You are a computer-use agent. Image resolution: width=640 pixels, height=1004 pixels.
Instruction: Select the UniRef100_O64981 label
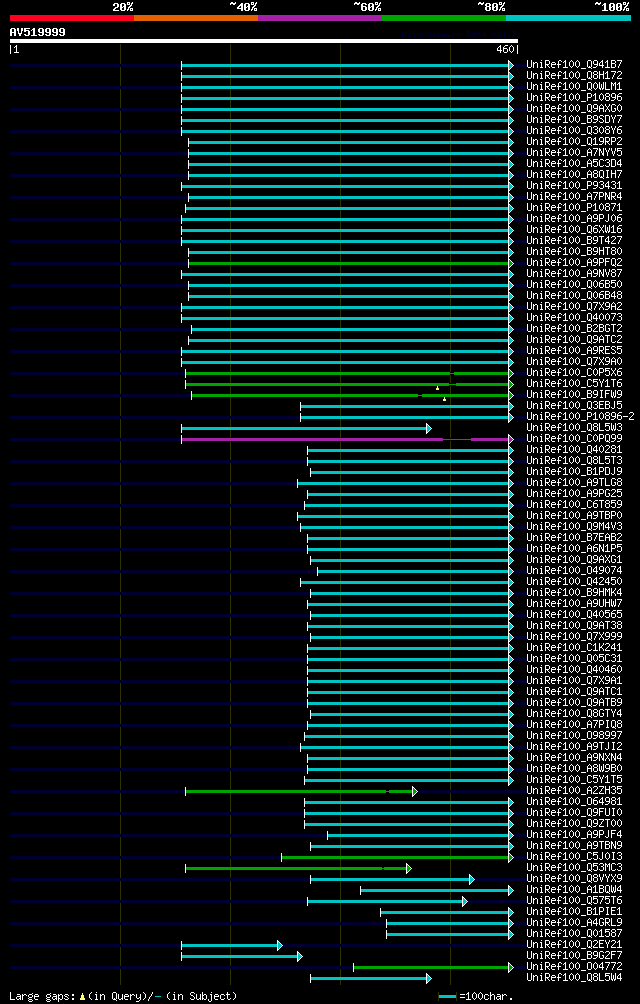click(574, 802)
